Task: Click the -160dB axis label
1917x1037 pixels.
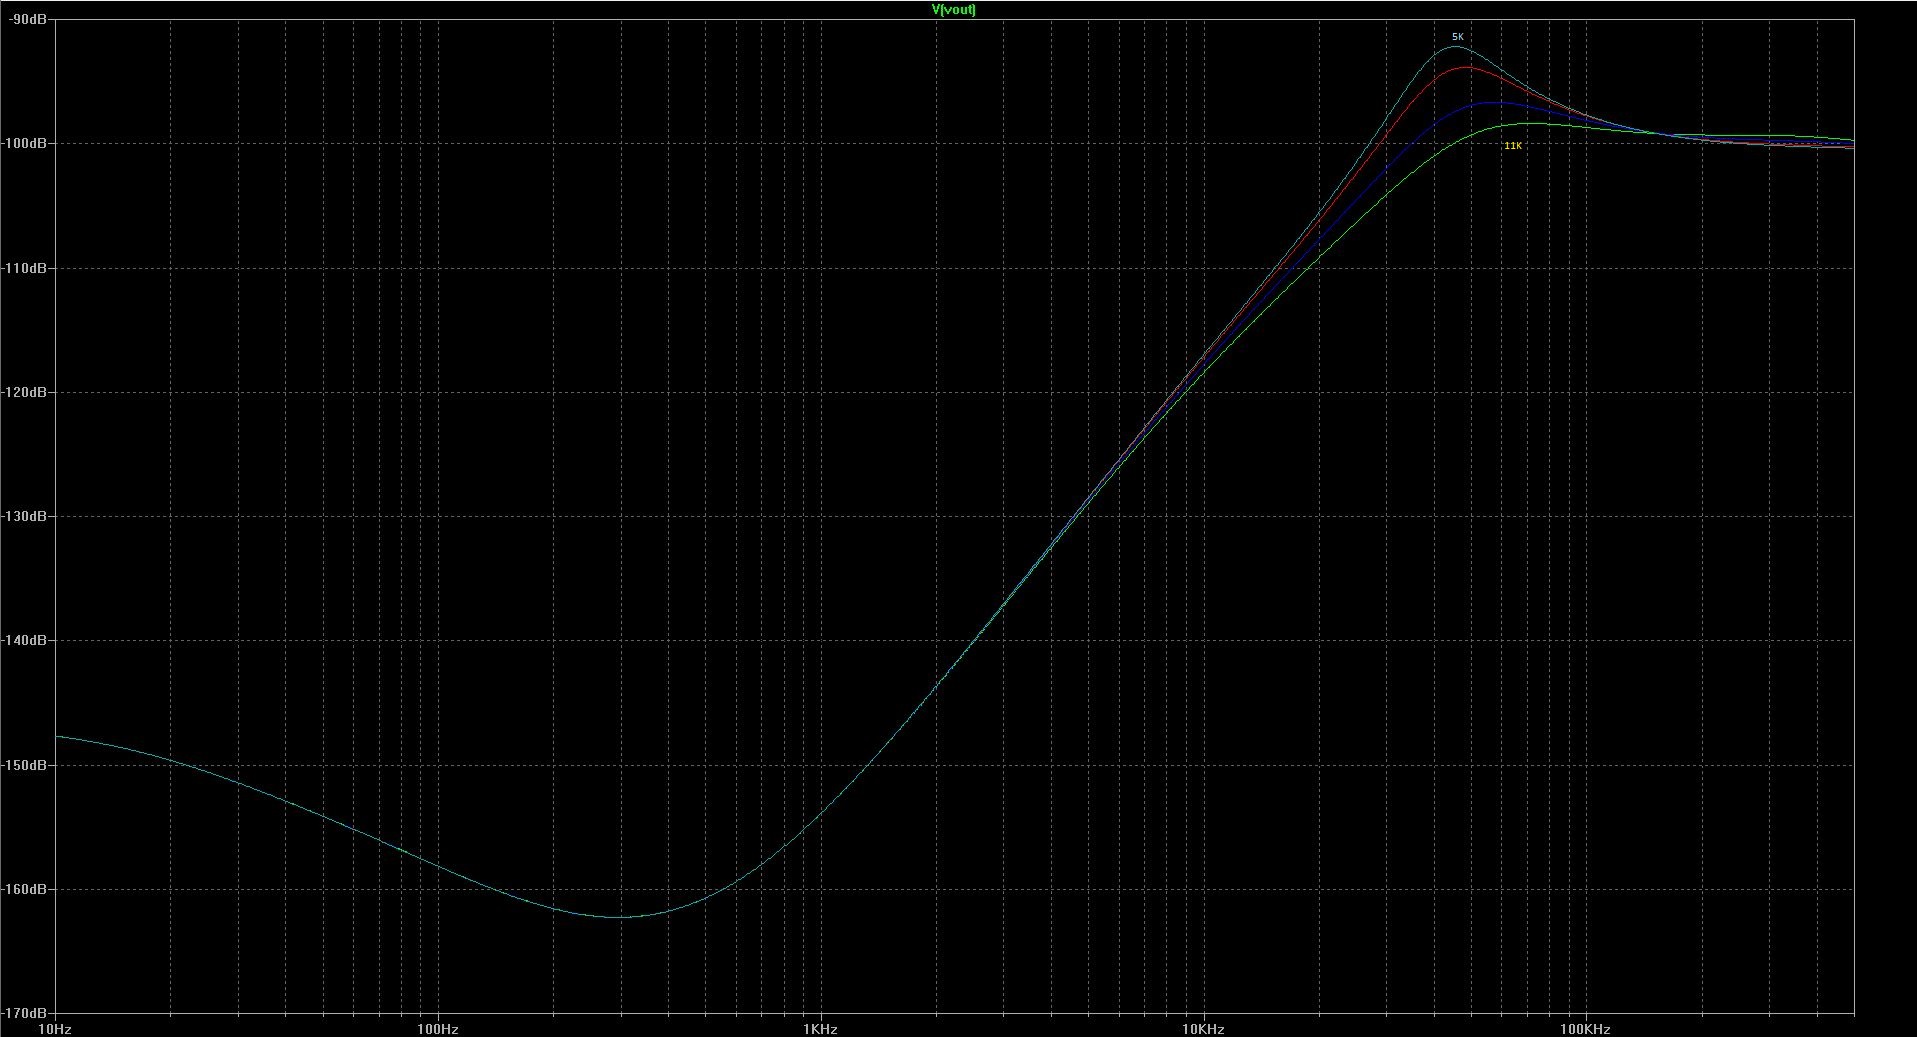Action: pyautogui.click(x=23, y=889)
